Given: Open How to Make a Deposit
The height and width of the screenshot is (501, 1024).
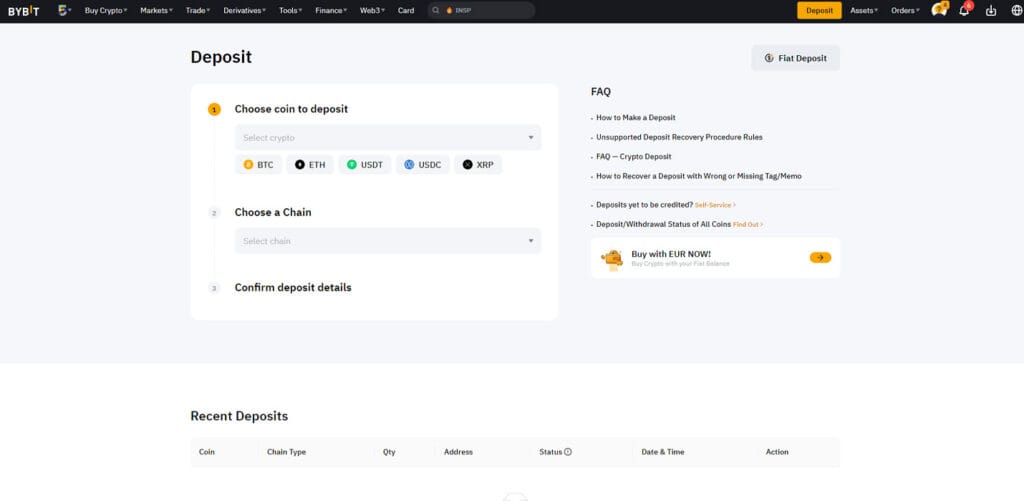Looking at the screenshot, I should [x=635, y=118].
